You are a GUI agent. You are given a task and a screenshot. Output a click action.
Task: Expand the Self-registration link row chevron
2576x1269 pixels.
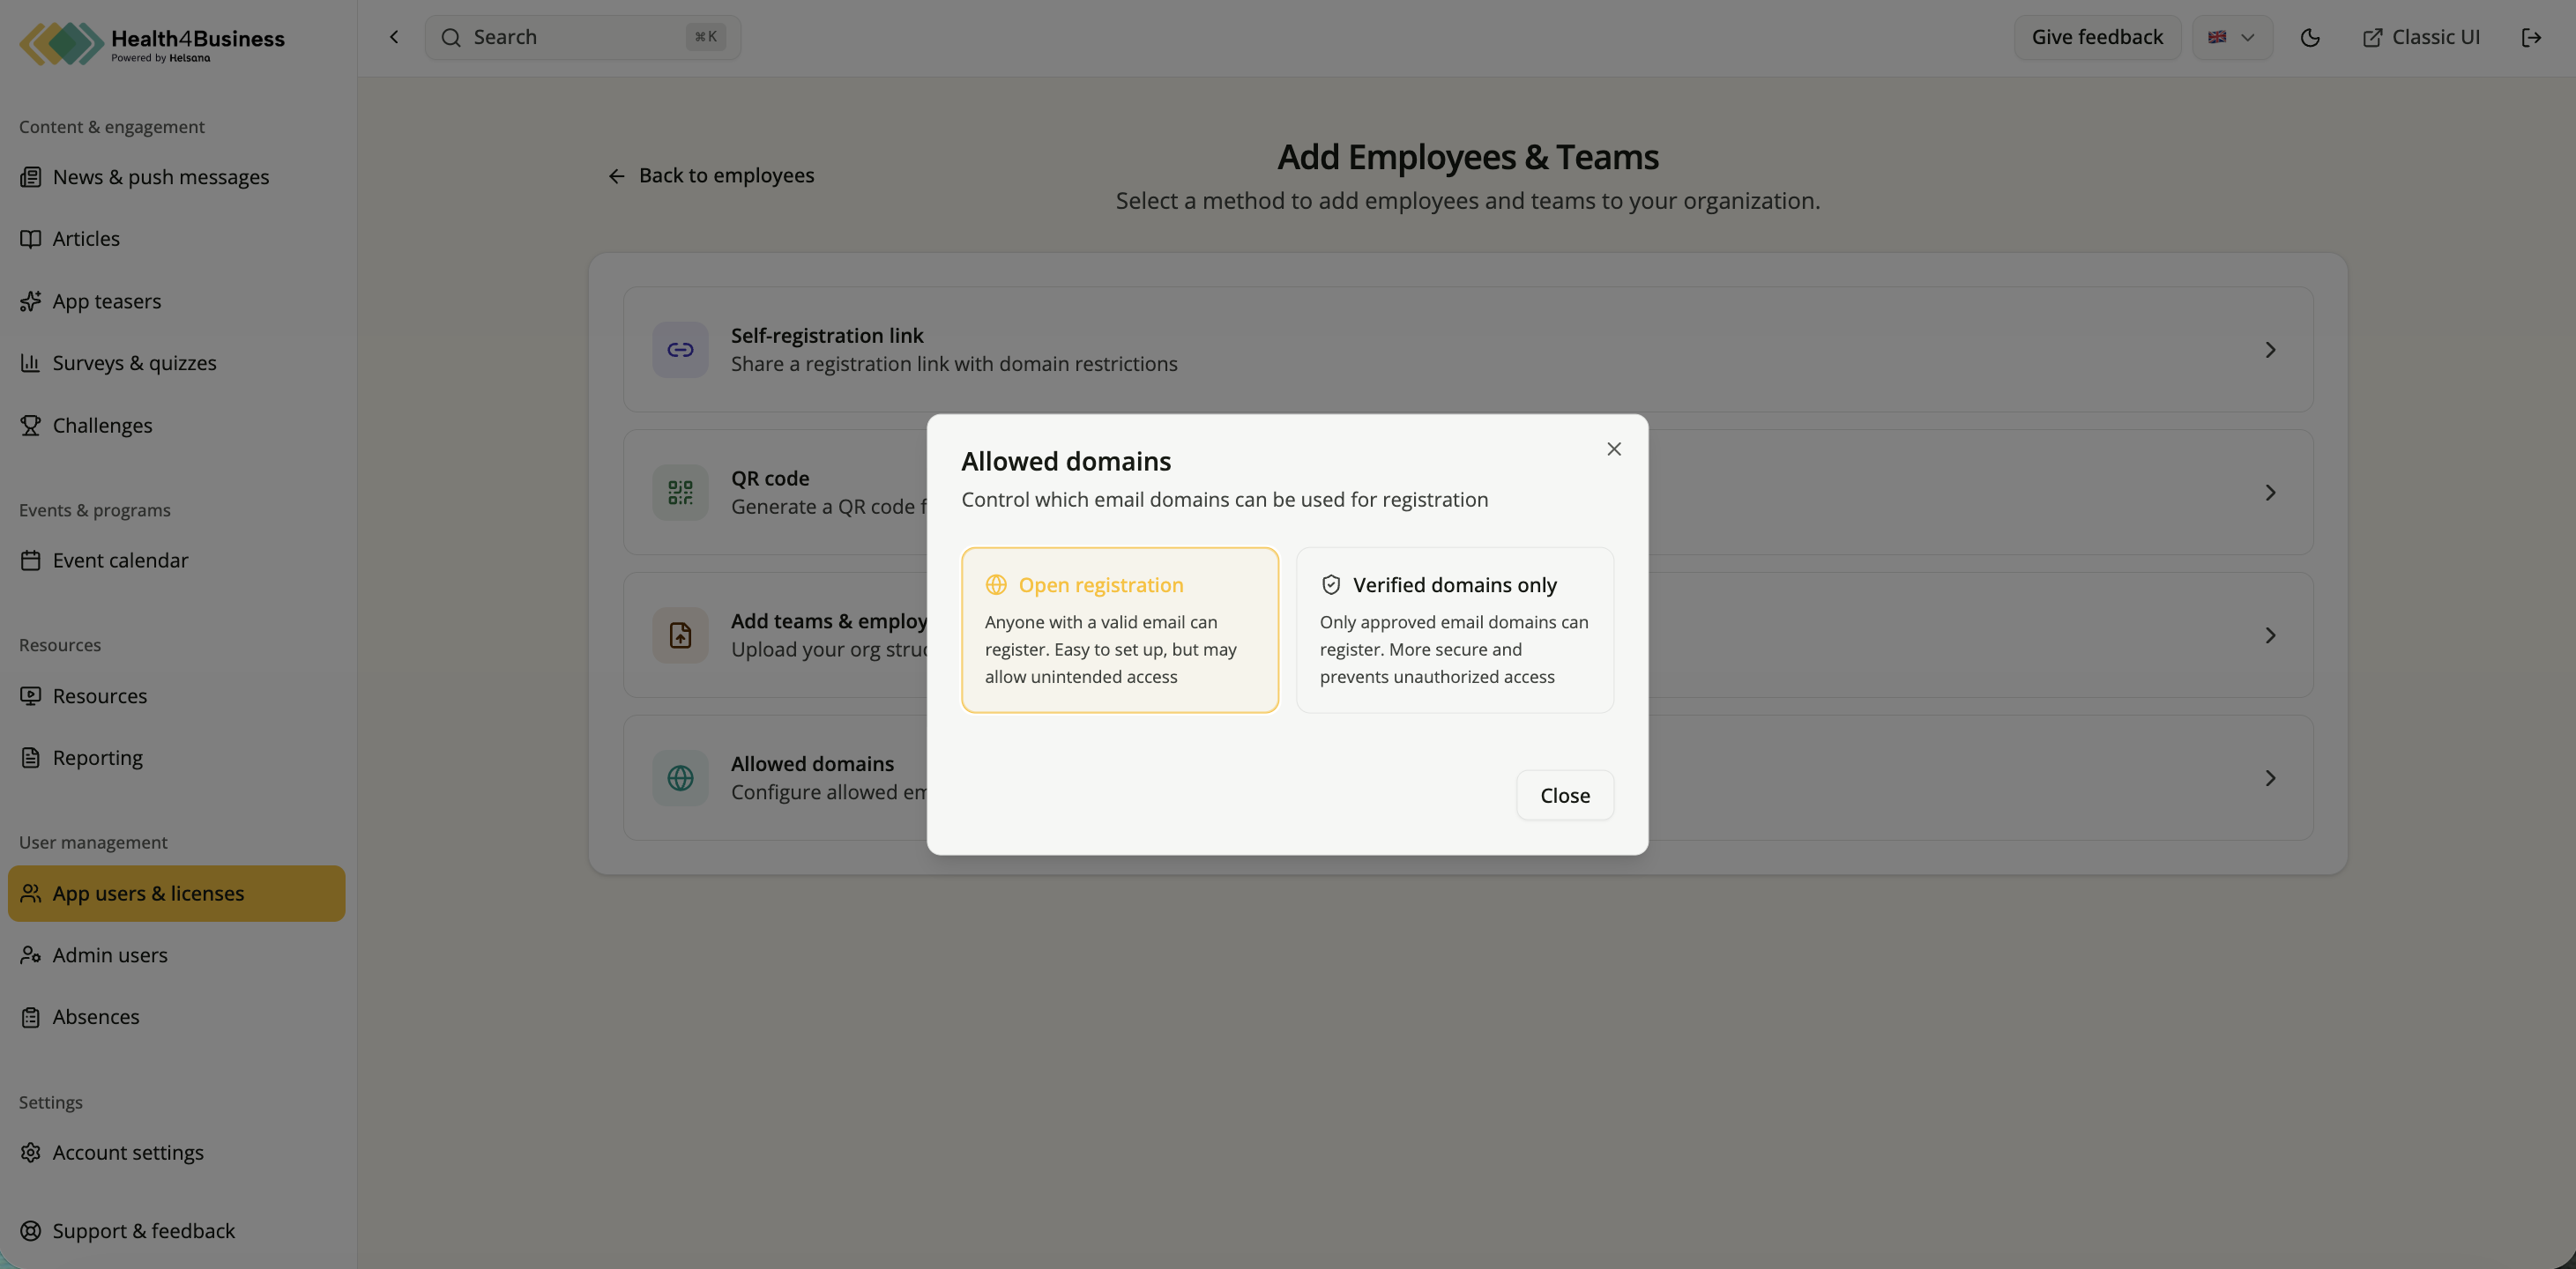2270,350
